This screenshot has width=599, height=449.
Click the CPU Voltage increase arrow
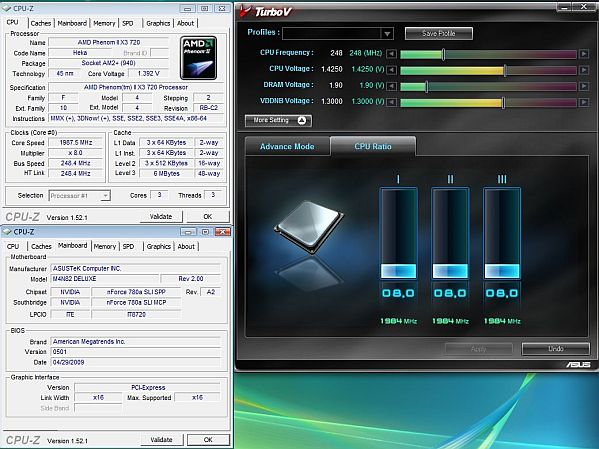click(x=584, y=70)
